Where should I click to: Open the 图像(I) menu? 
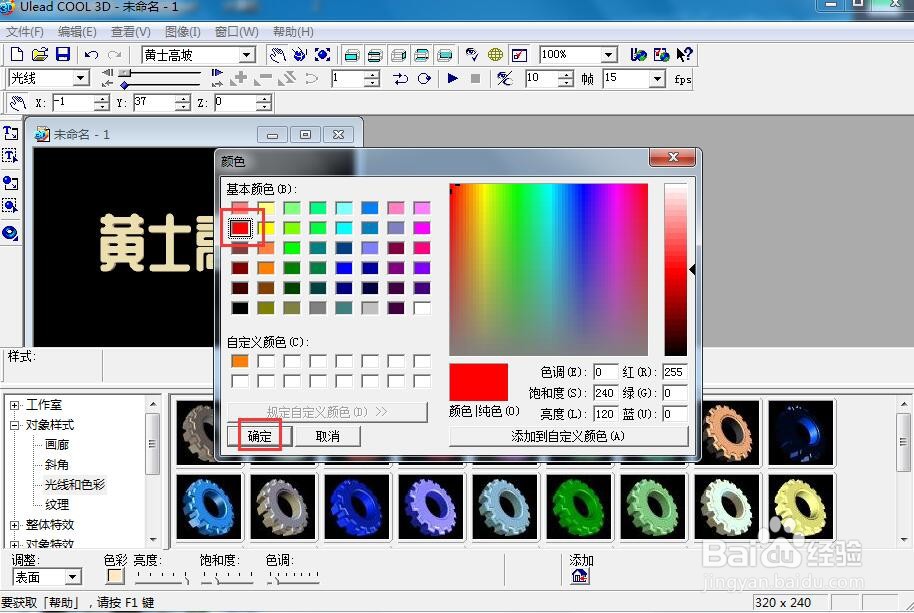182,31
